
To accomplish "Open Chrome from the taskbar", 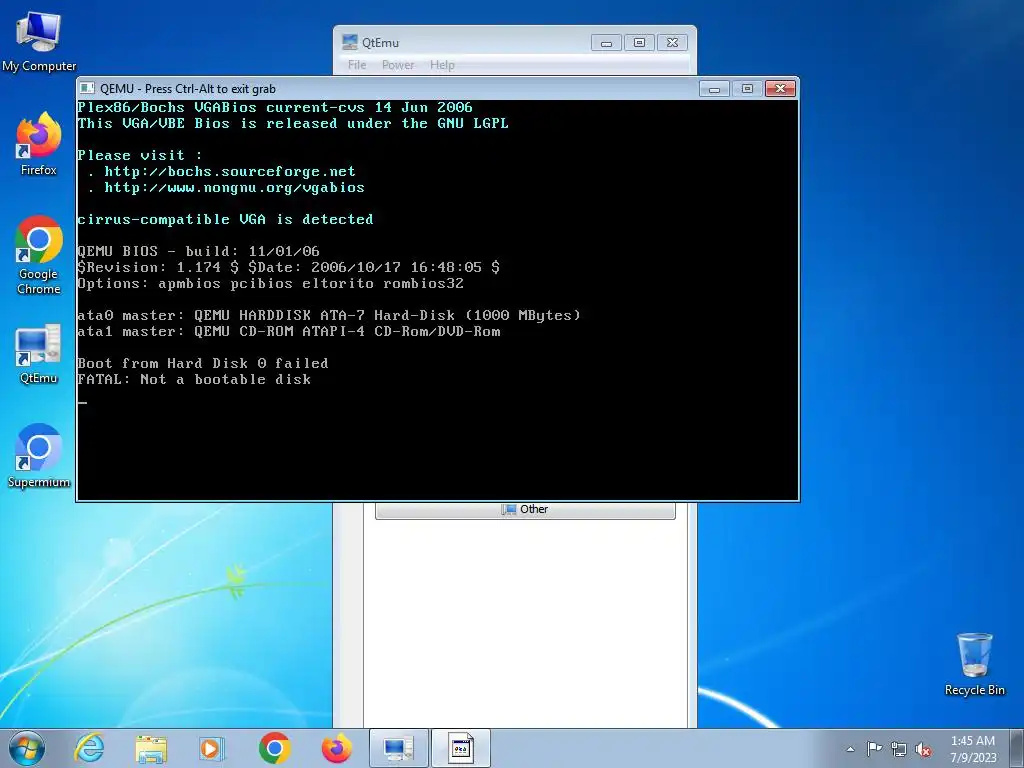I will pos(274,748).
